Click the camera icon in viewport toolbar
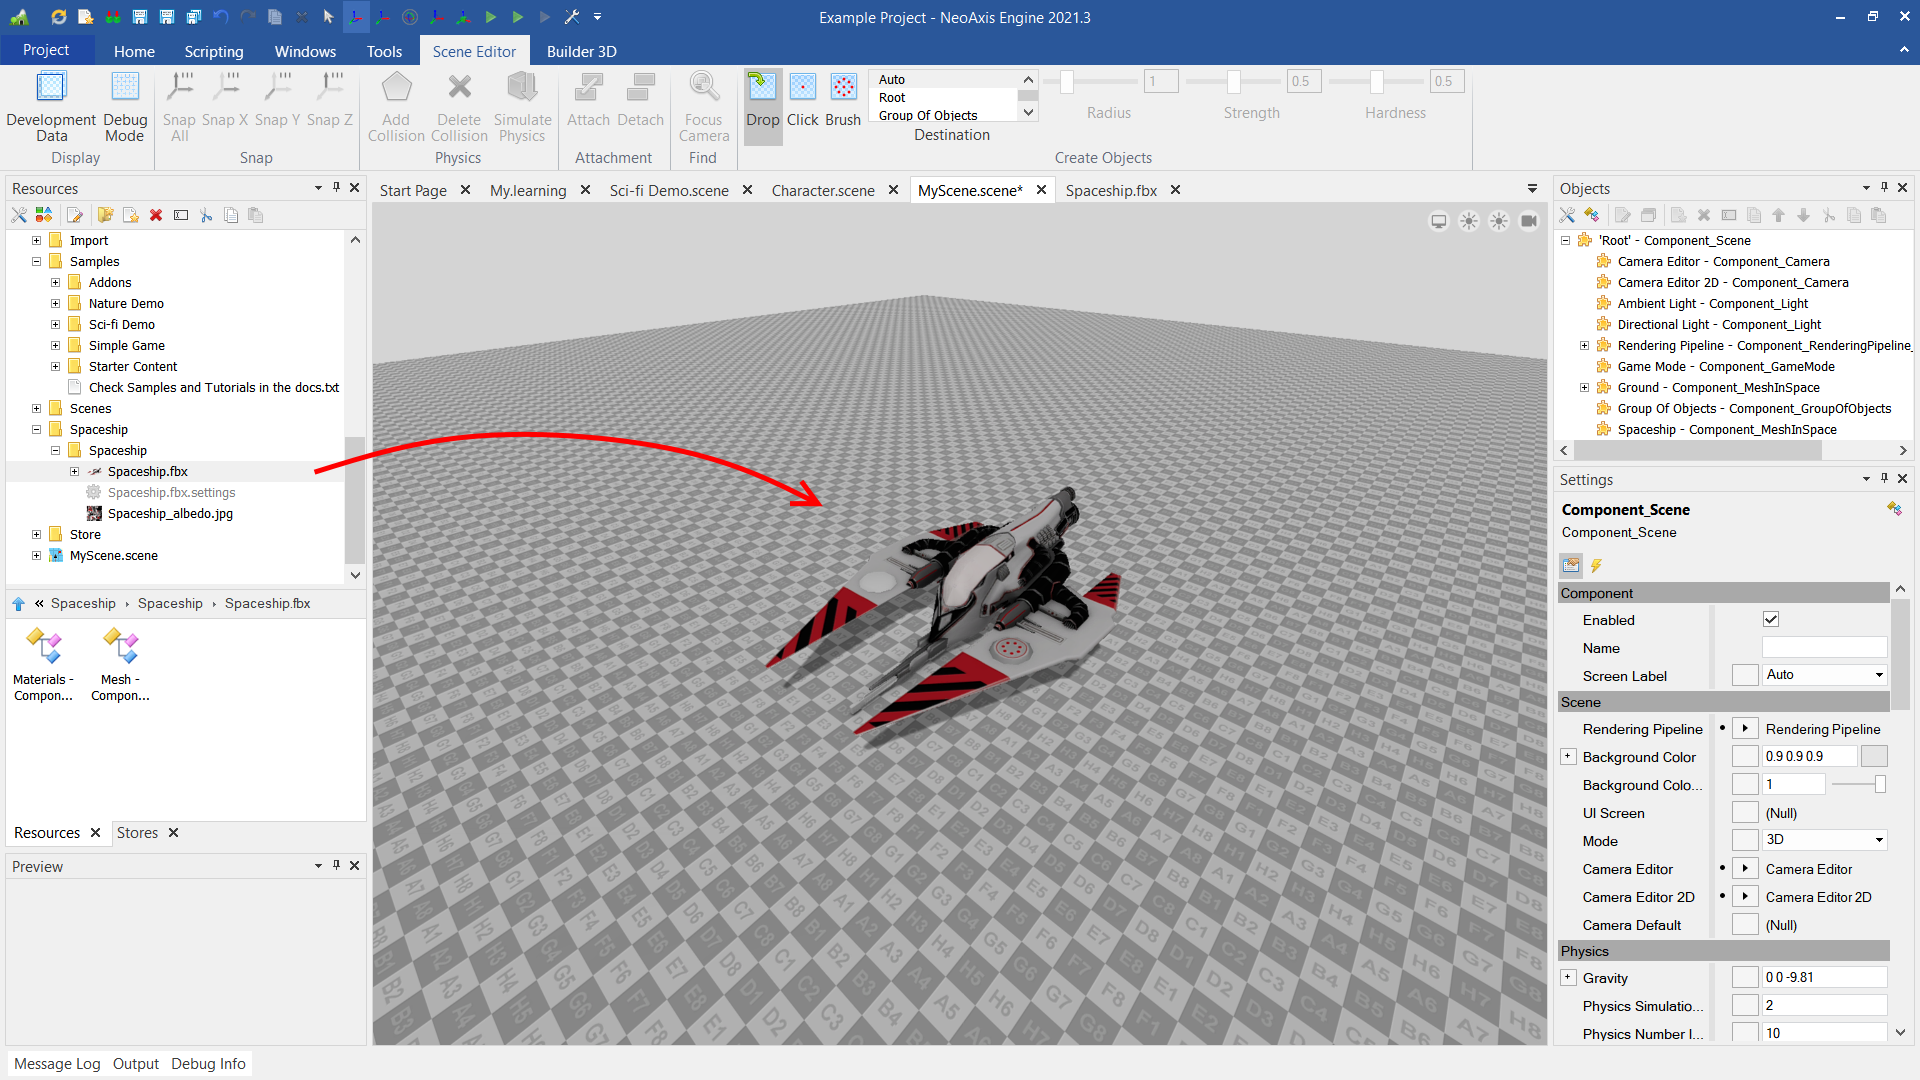1920x1080 pixels. pos(1529,221)
